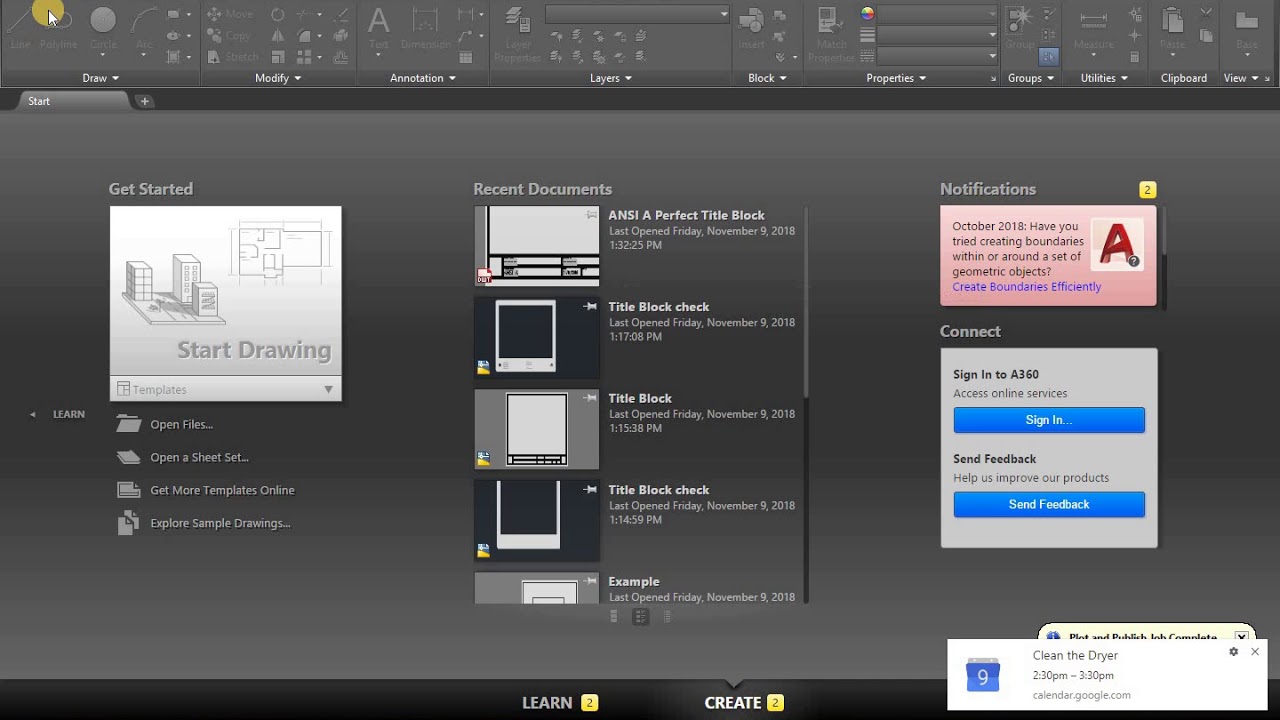Click the Start Drawing tile
Screen dimensions: 1280x720
click(226, 291)
